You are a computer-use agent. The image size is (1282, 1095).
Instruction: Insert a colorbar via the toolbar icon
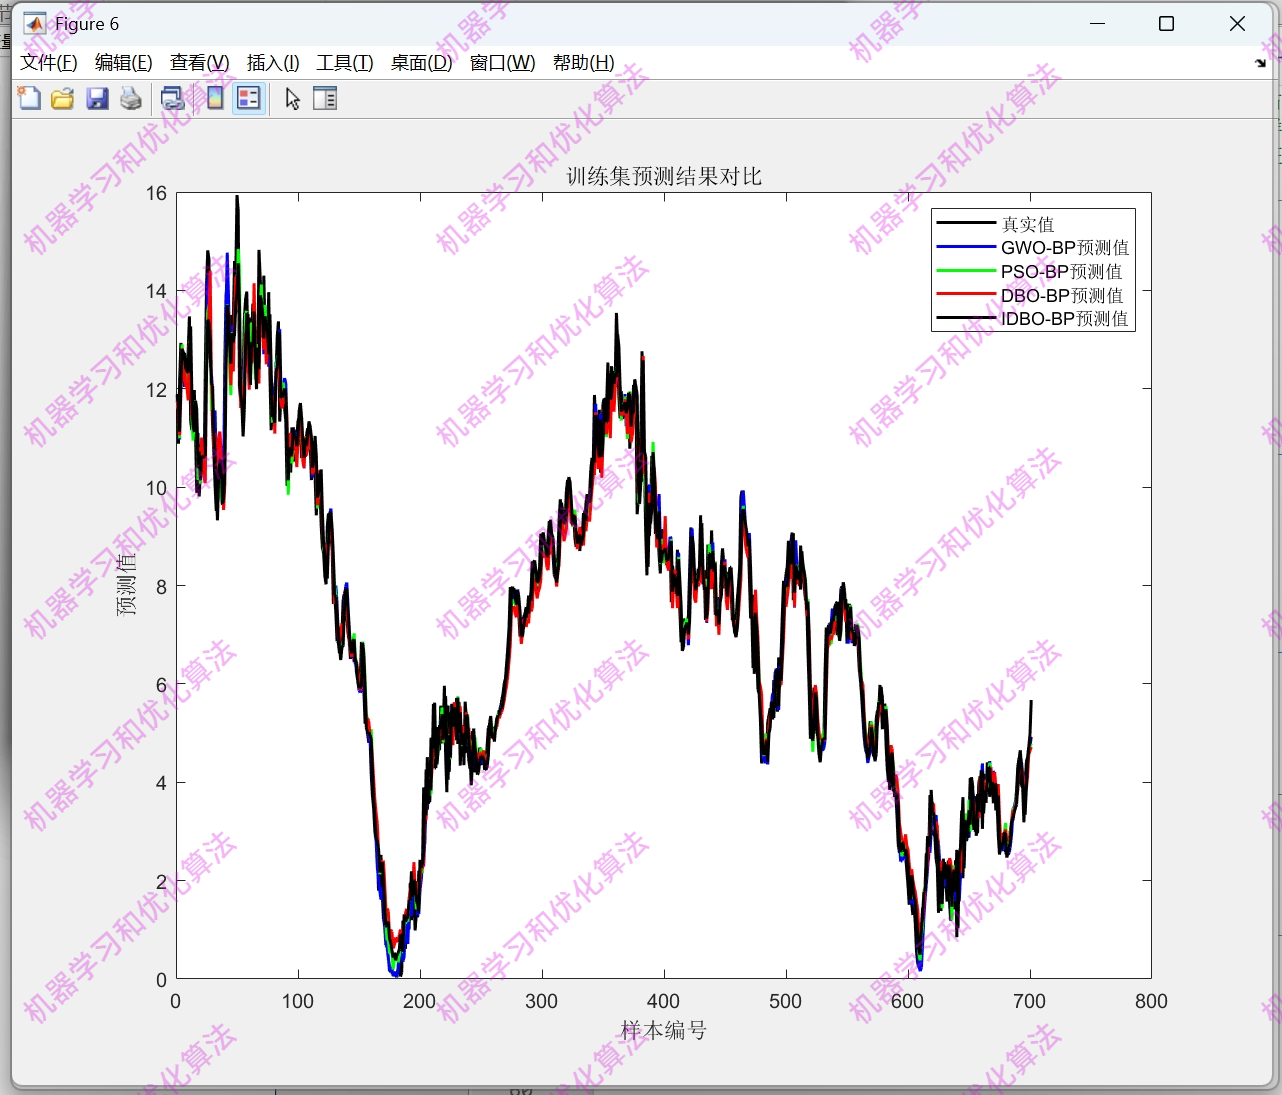(215, 98)
